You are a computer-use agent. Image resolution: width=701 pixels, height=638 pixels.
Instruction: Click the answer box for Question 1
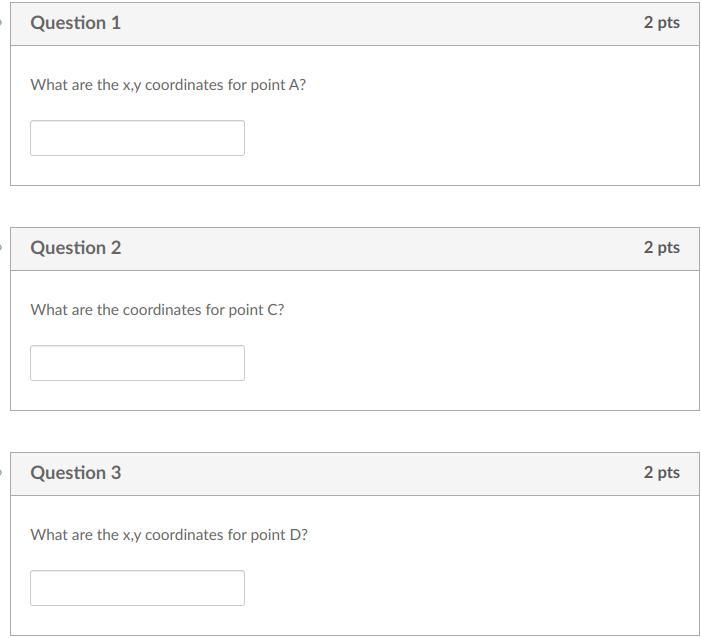click(137, 138)
